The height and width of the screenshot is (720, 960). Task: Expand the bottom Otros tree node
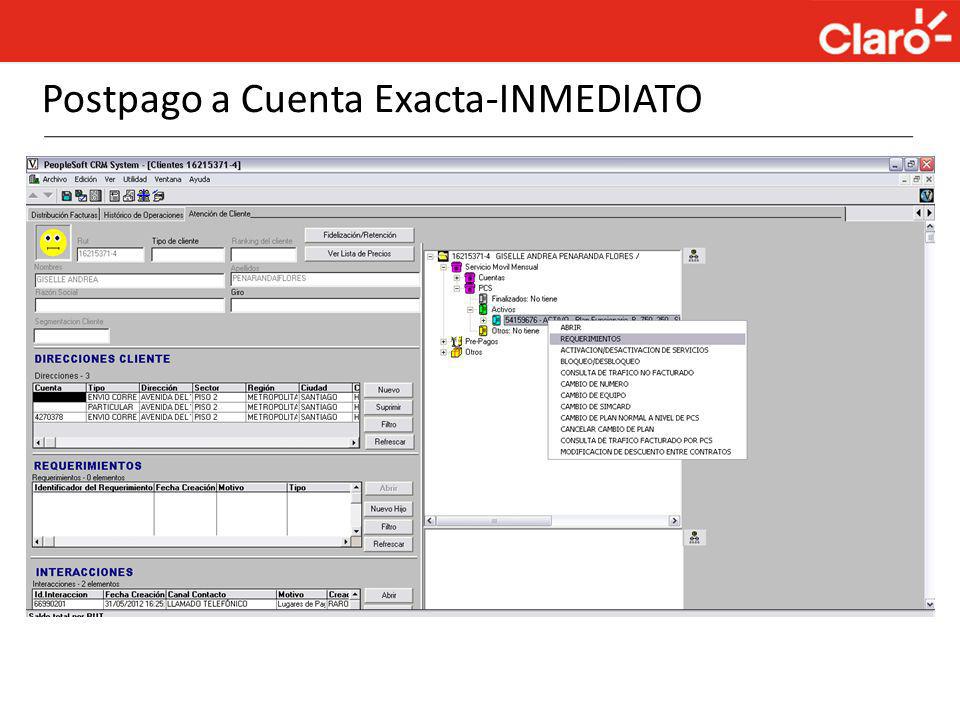point(443,353)
